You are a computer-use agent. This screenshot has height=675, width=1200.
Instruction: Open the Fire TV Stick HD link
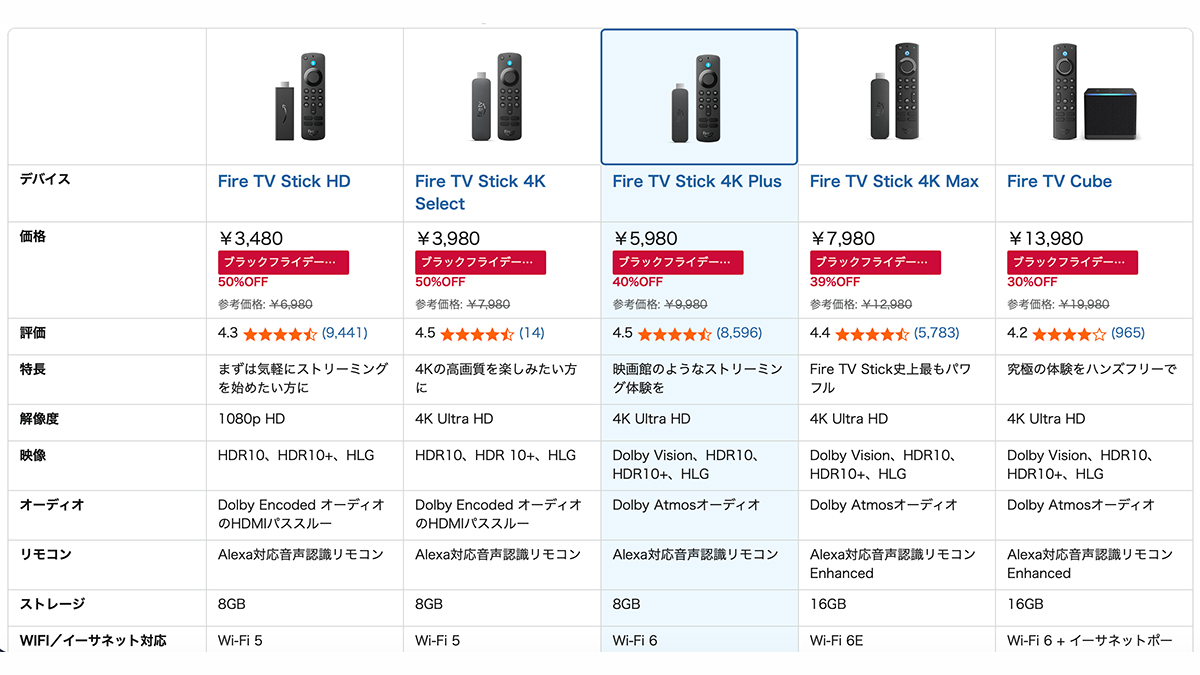point(284,182)
